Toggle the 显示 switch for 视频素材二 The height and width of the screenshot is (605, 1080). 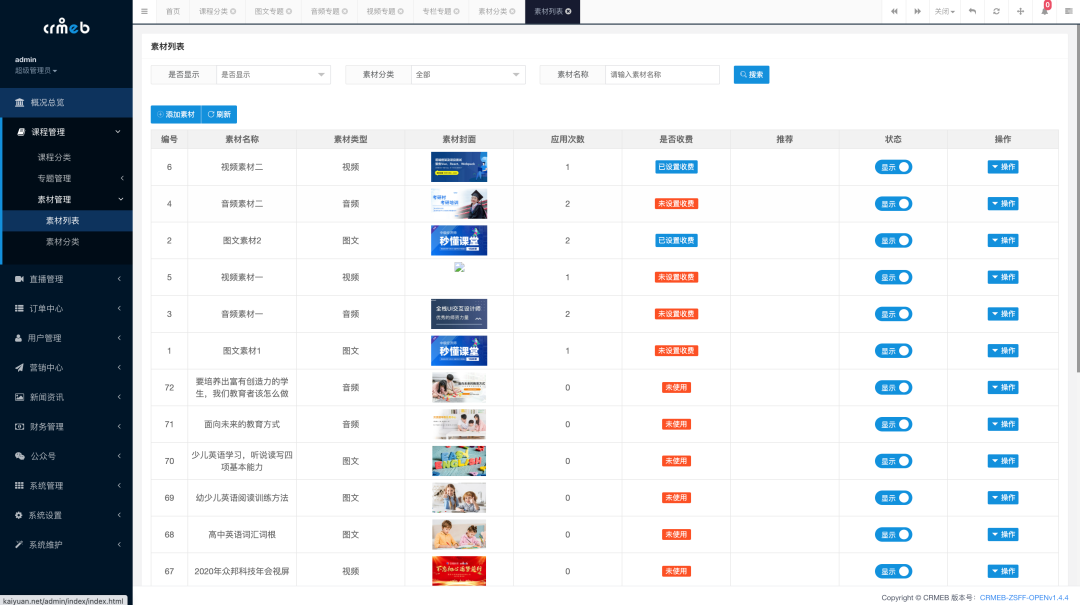[x=893, y=166]
